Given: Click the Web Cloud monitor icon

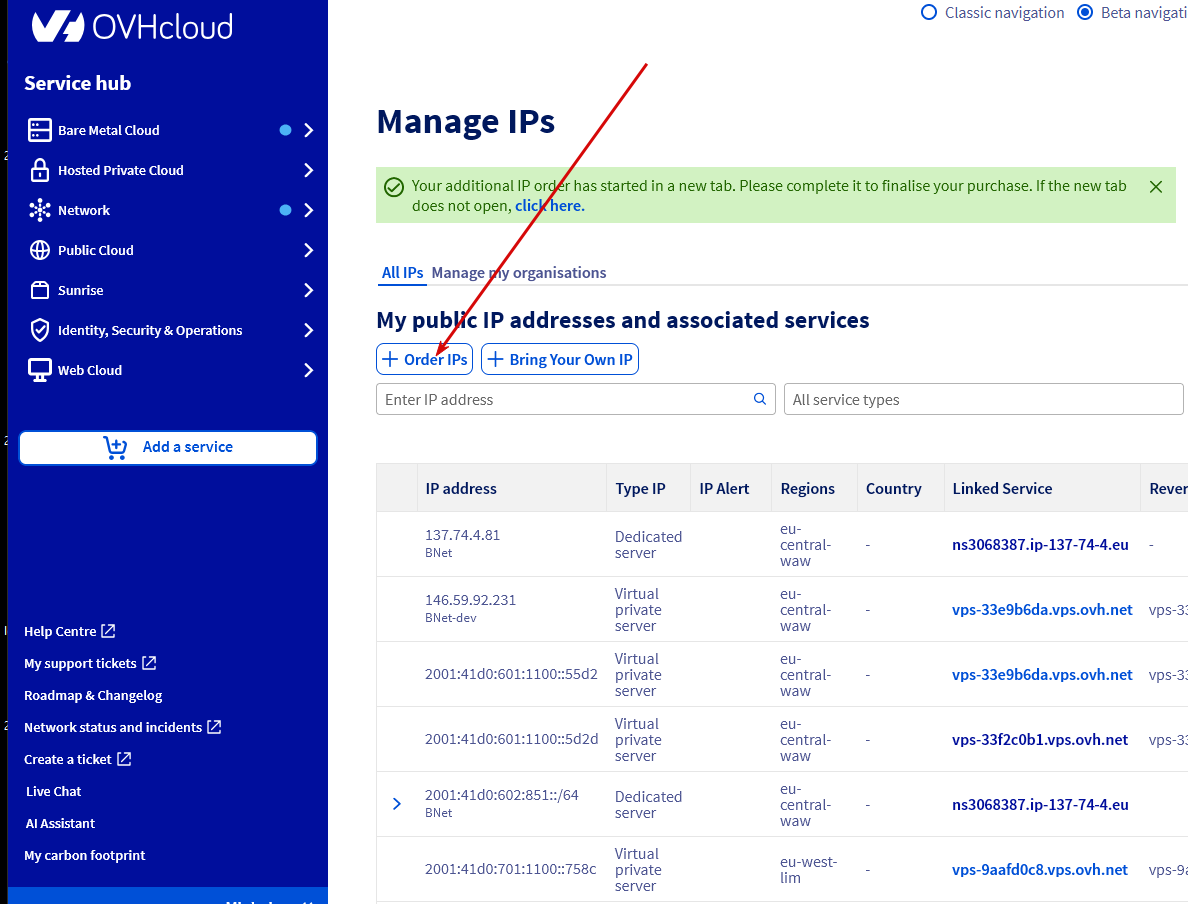Looking at the screenshot, I should 39,370.
